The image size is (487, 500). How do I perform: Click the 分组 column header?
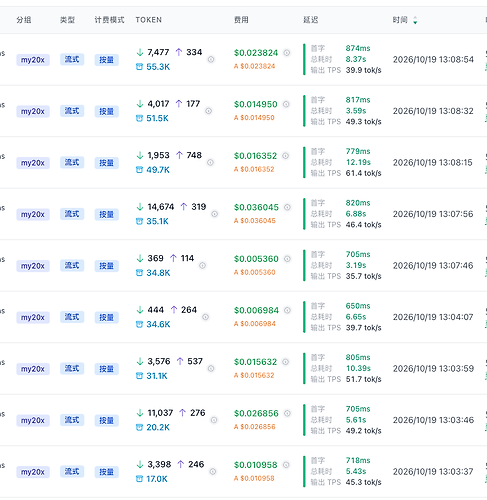[24, 20]
